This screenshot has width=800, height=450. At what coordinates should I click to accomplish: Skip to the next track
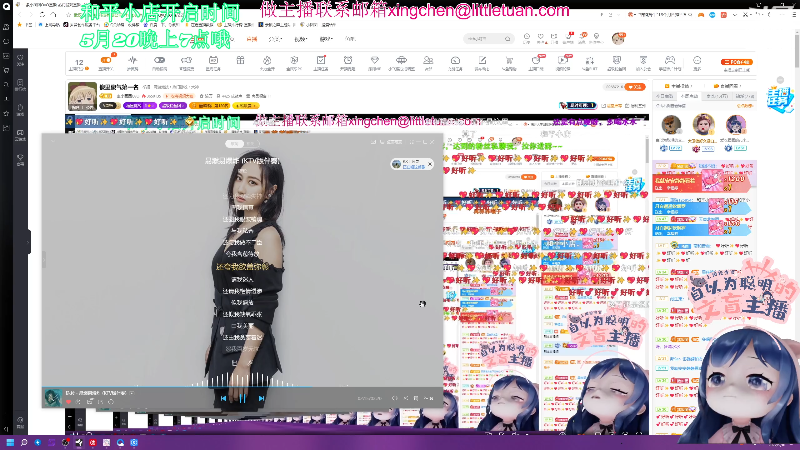coord(261,398)
